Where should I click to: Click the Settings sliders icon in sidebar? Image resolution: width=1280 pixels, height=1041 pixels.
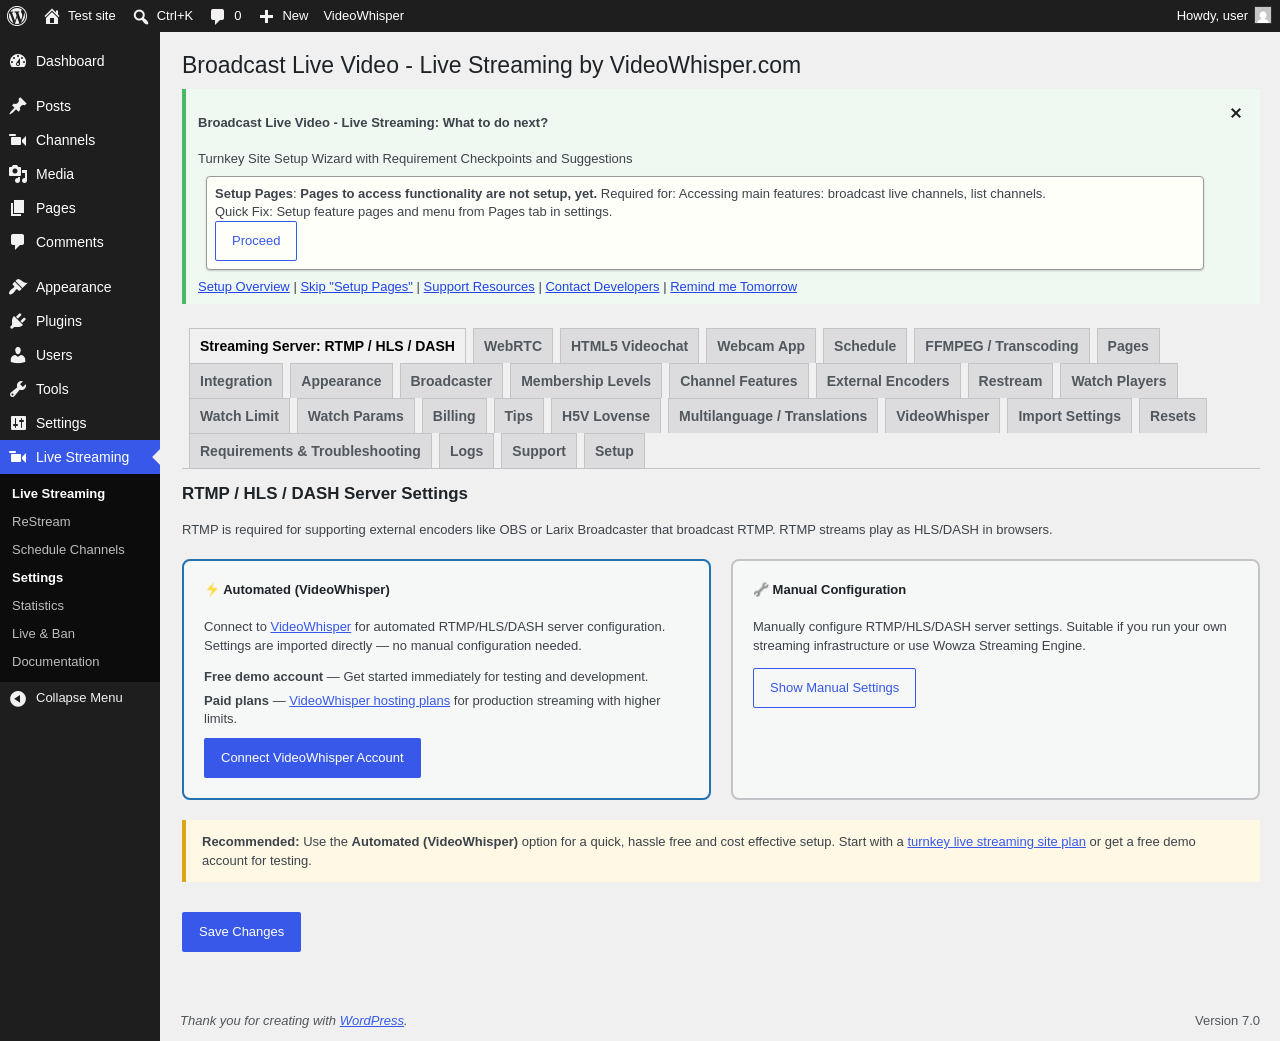18,423
